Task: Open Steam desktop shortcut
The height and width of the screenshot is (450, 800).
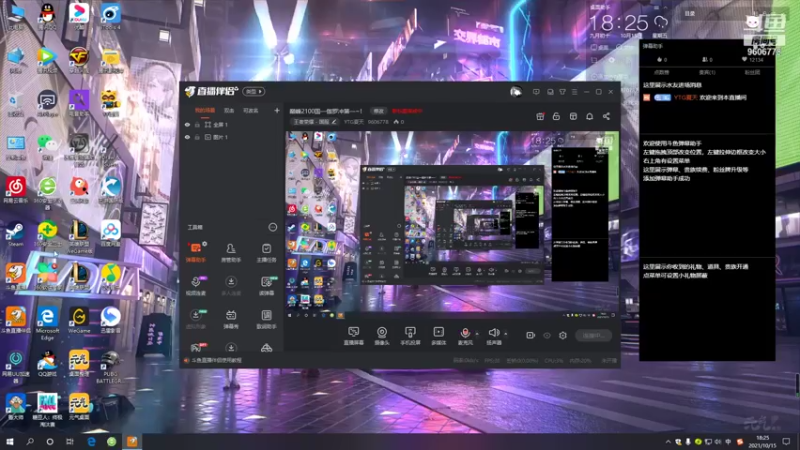Action: 15,235
